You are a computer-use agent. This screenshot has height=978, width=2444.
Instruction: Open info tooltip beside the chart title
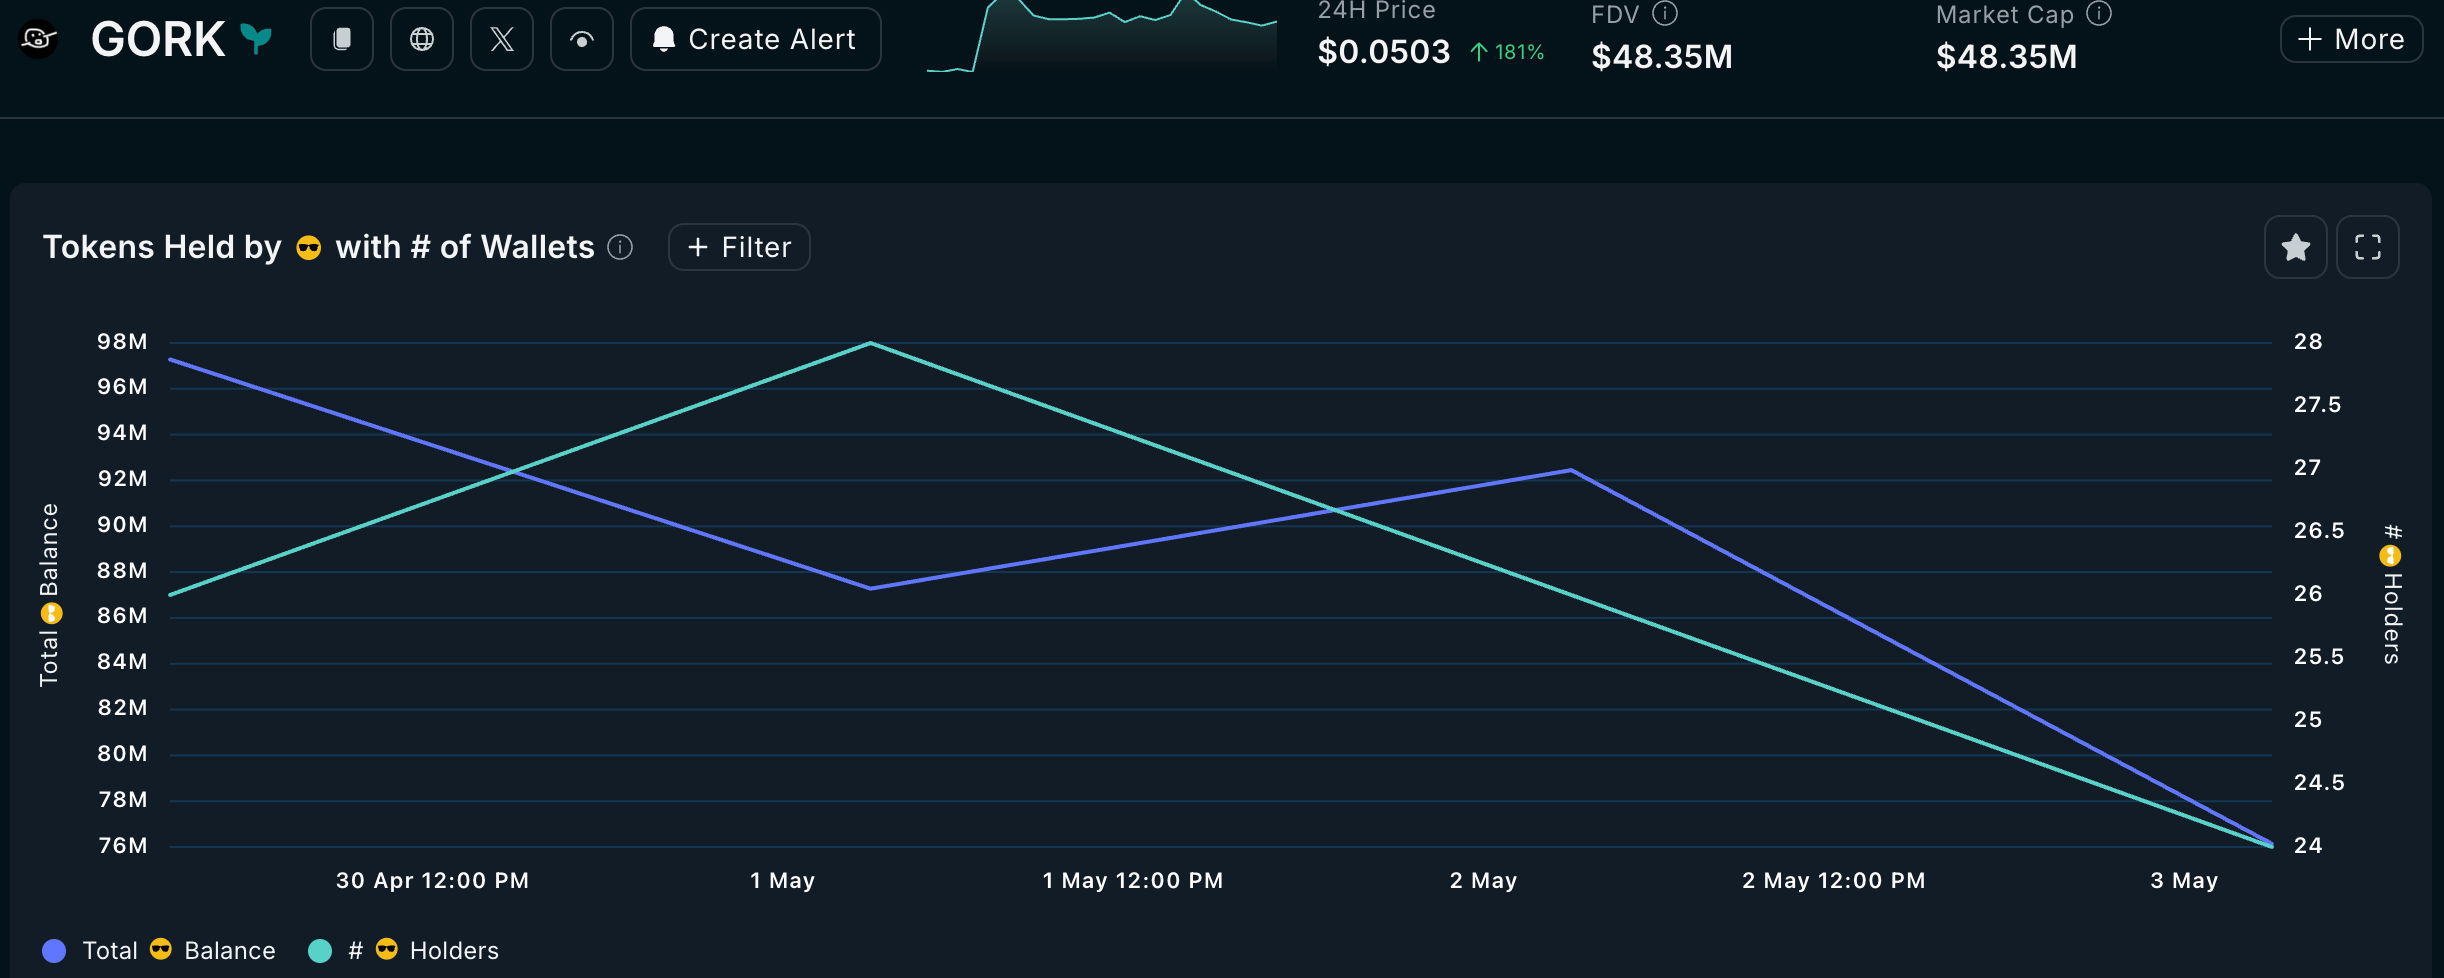(x=620, y=247)
